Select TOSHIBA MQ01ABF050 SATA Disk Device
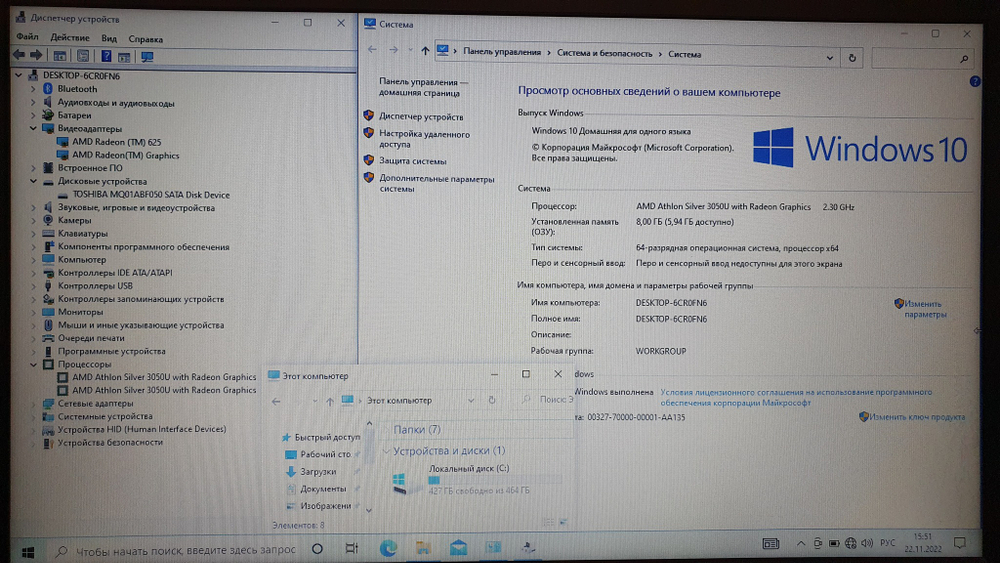The width and height of the screenshot is (1000, 563). coord(151,194)
